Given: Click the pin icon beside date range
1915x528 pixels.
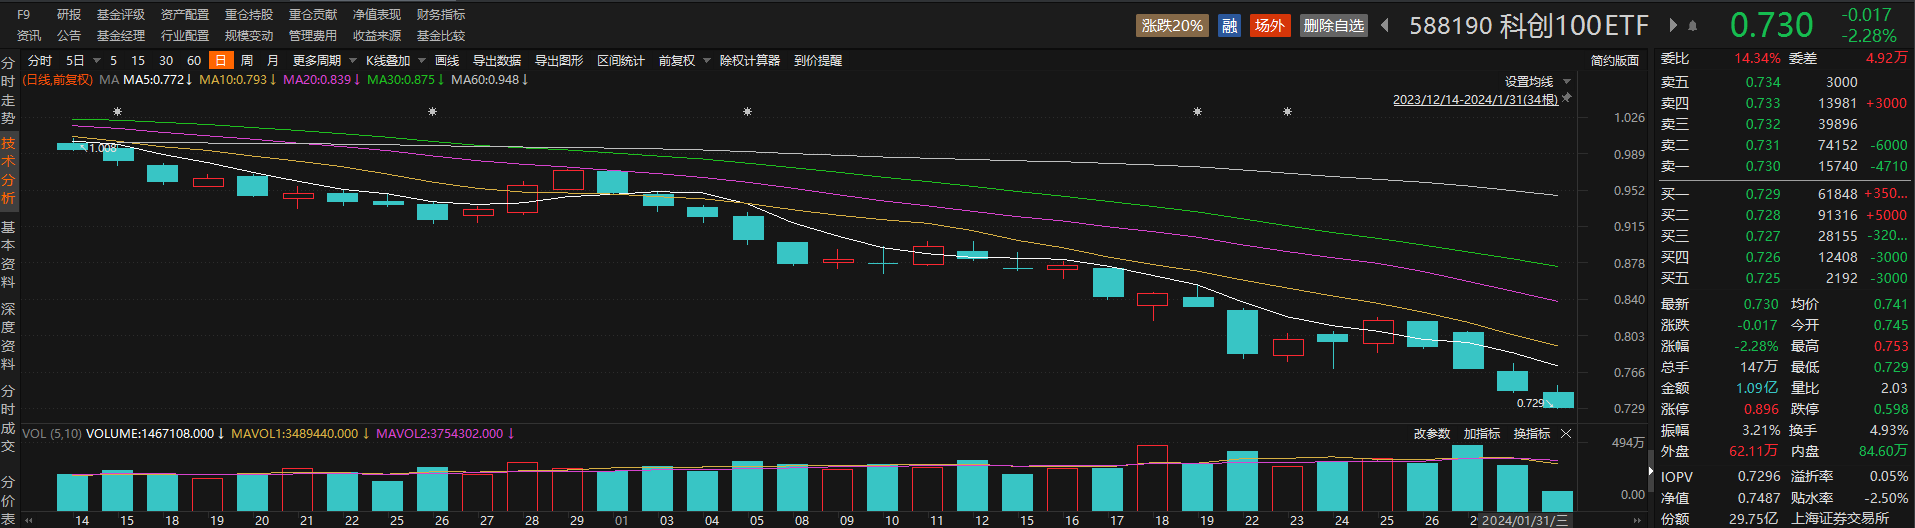Looking at the screenshot, I should point(1567,98).
